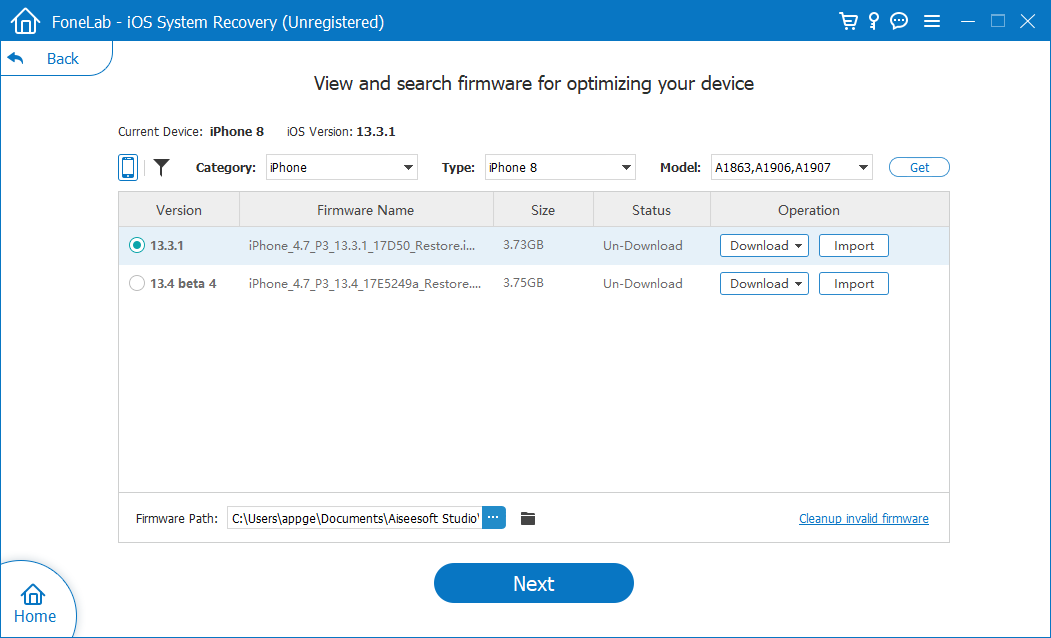This screenshot has height=638, width=1051.
Task: Click the FoneLab home logo icon
Action: (x=25, y=21)
